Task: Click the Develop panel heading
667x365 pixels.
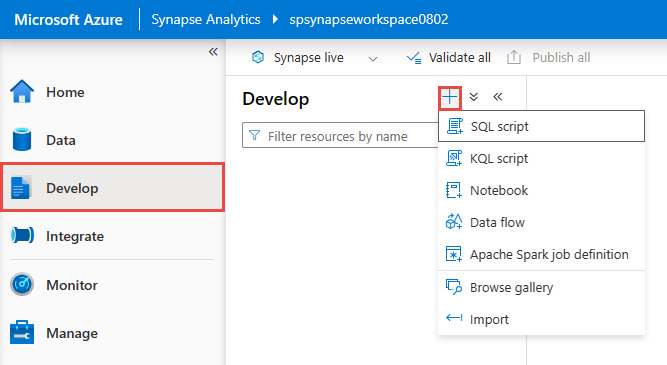Action: click(276, 99)
